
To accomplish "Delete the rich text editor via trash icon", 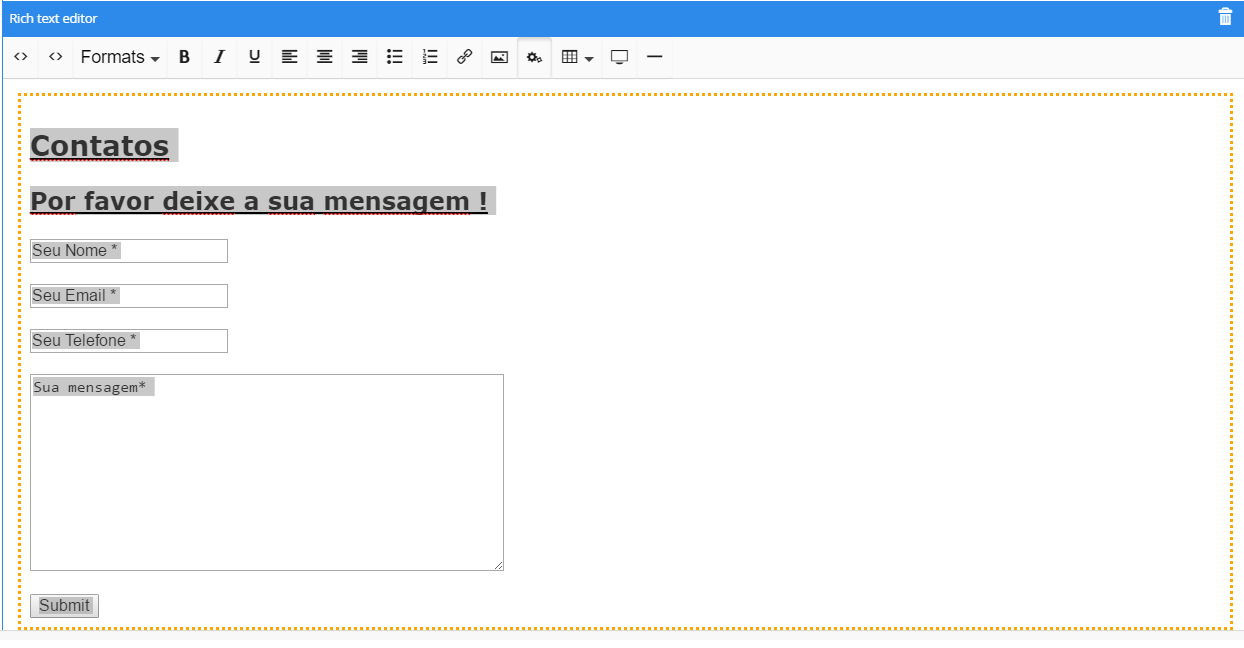I will [x=1225, y=17].
